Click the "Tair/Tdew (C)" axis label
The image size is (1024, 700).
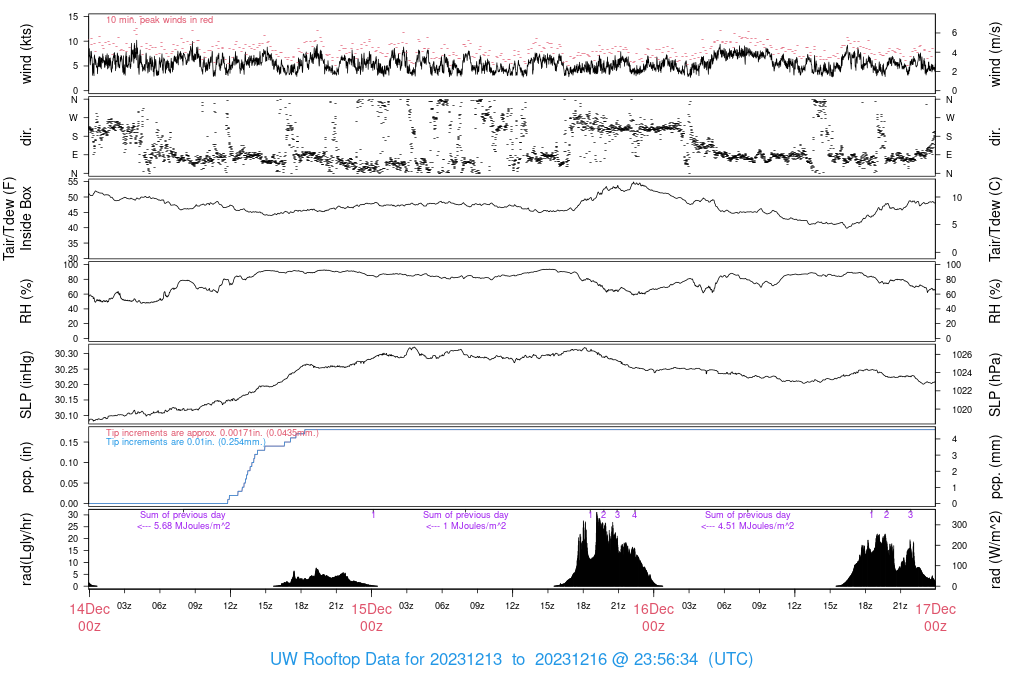(995, 218)
